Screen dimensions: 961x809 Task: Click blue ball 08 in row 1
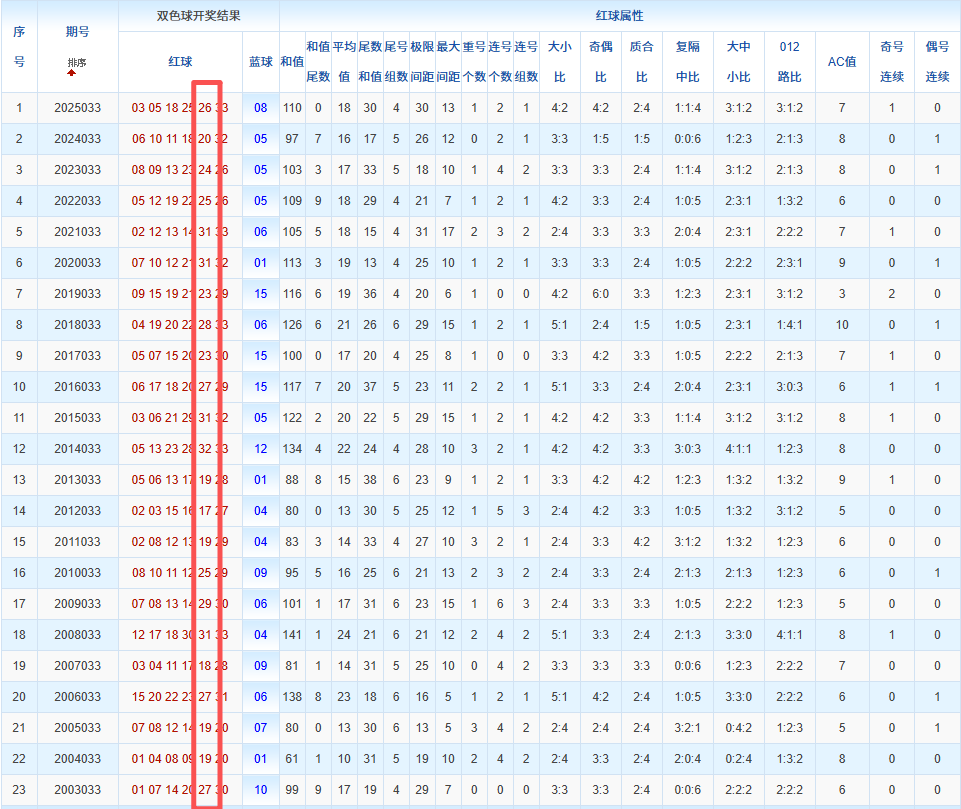260,108
